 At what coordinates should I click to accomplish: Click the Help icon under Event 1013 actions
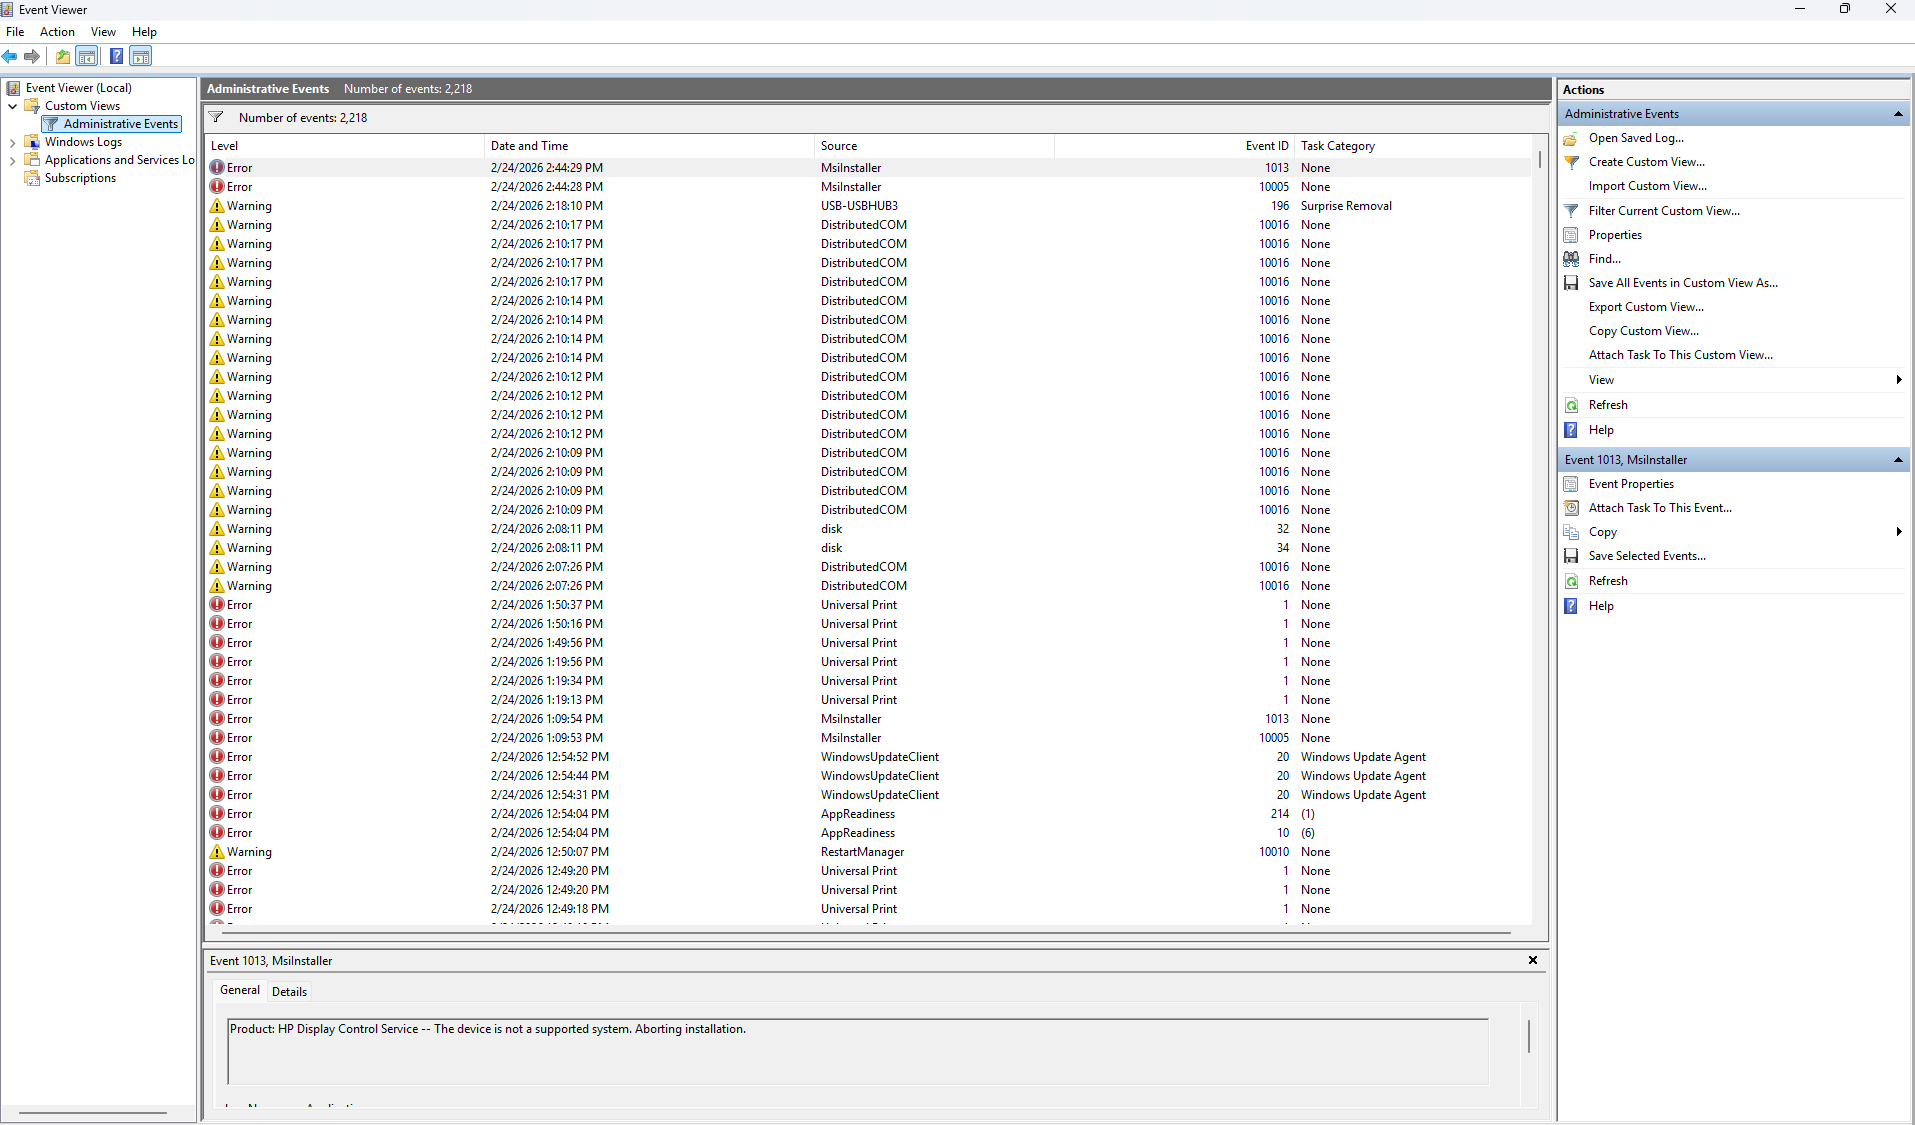coord(1571,606)
